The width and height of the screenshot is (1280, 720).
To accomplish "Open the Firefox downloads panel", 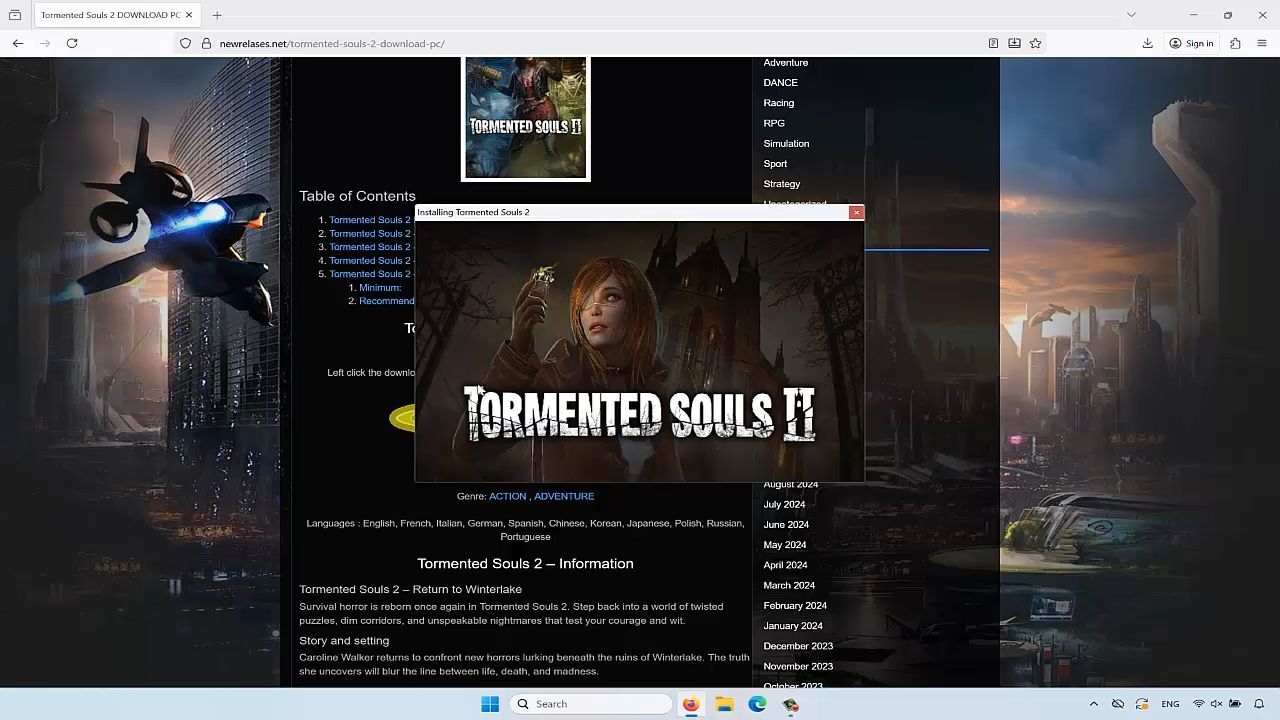I will pyautogui.click(x=1147, y=43).
